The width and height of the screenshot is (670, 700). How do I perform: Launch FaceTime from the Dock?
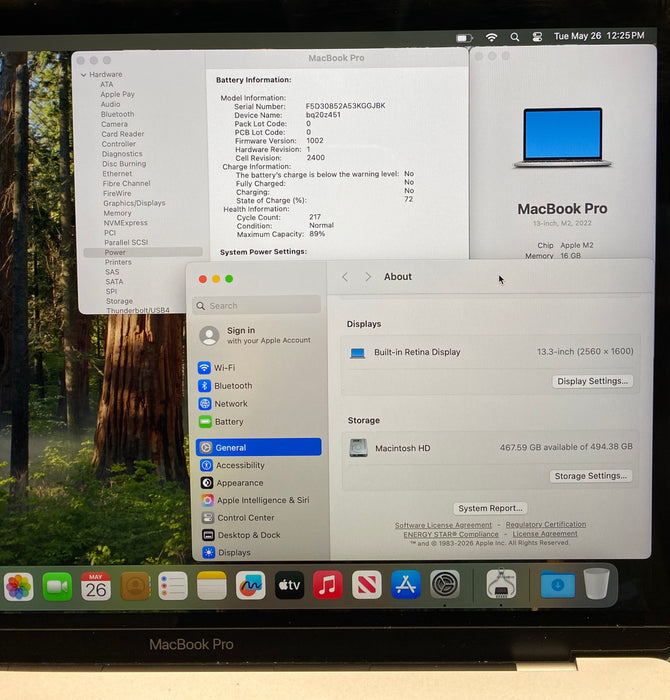tap(57, 586)
